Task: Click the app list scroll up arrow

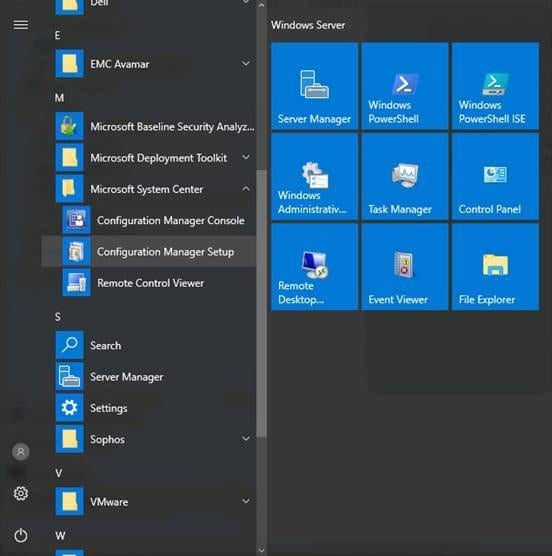Action: 262,5
